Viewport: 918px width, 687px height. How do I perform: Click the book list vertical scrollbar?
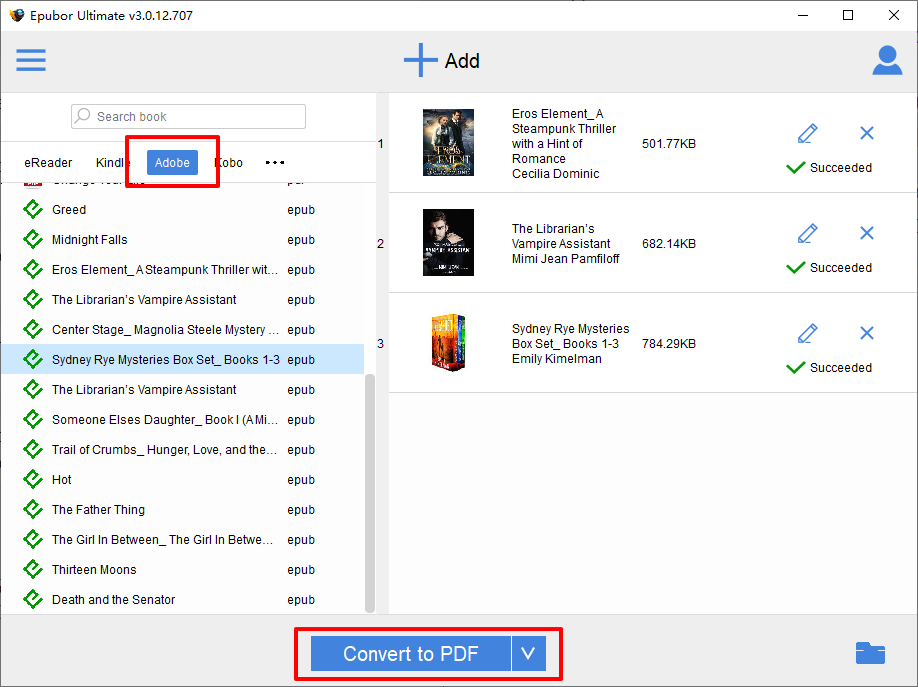point(369,493)
